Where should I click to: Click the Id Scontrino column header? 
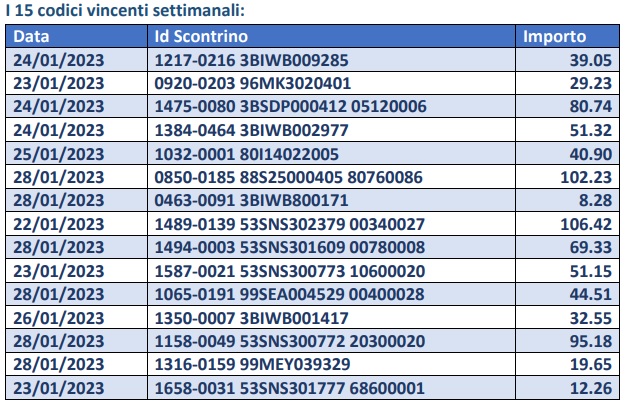pyautogui.click(x=331, y=37)
